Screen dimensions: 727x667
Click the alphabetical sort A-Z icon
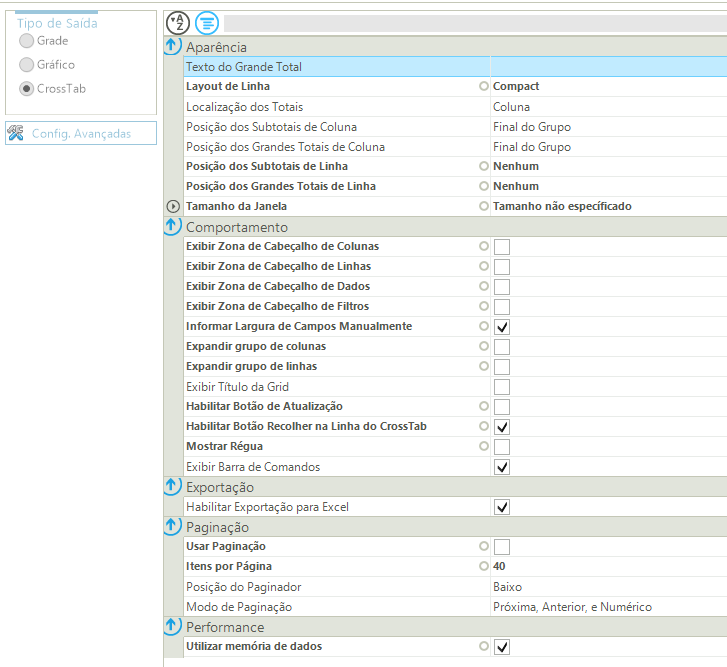click(x=177, y=22)
